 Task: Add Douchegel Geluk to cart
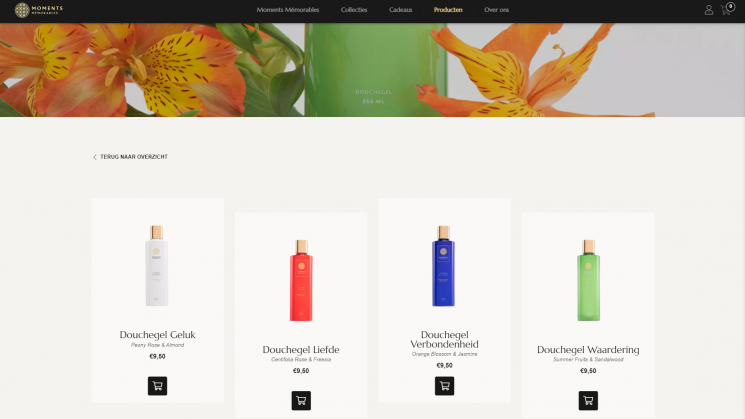157,386
